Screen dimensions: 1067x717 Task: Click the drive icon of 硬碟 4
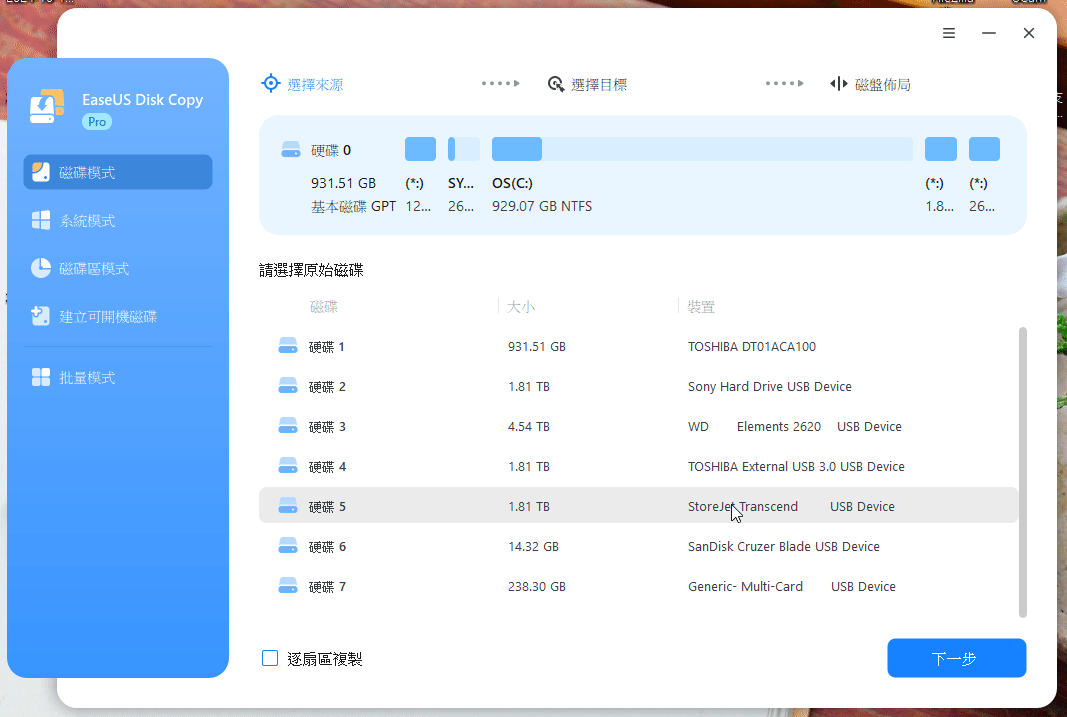[x=288, y=466]
